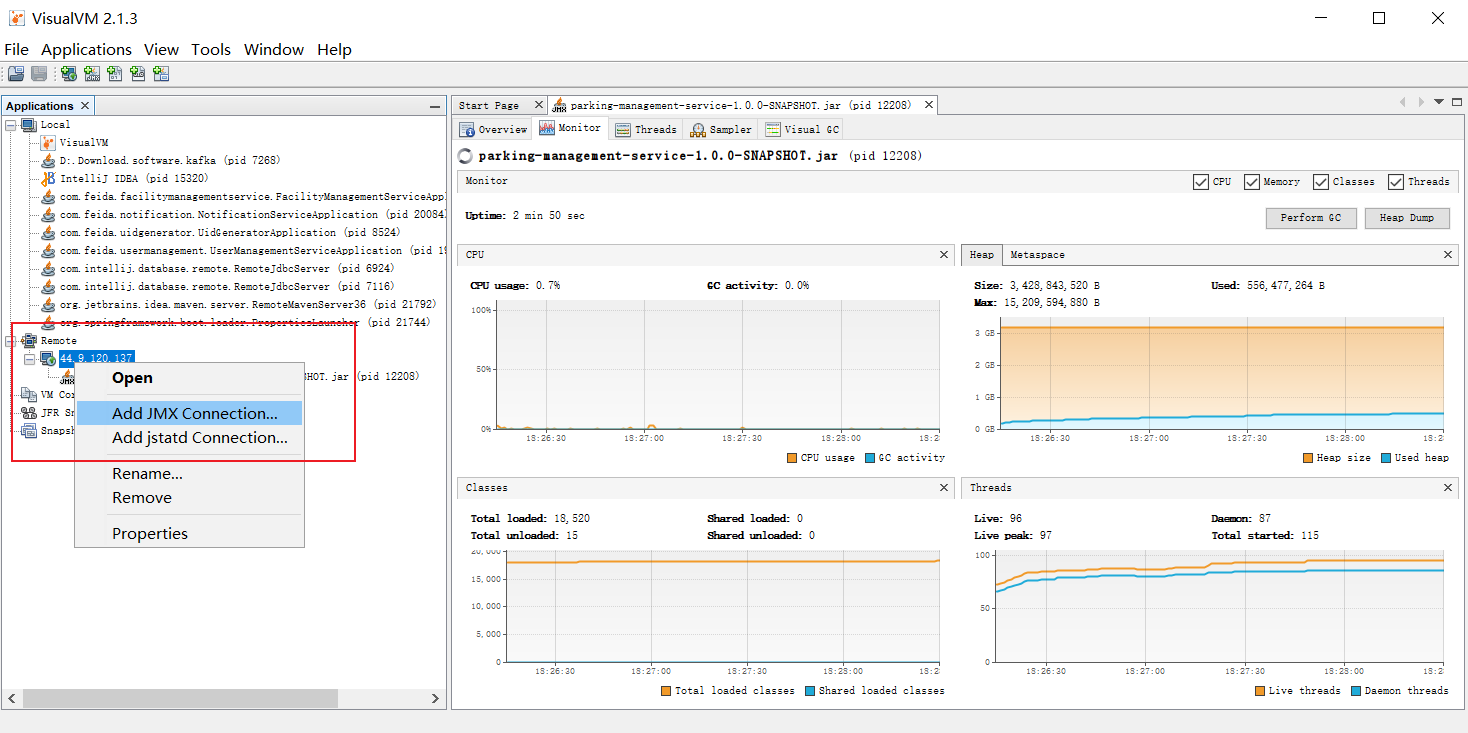Click the remote host icon beside 44.9.120.137
Screen dimensions: 1468x733
(x=48, y=358)
